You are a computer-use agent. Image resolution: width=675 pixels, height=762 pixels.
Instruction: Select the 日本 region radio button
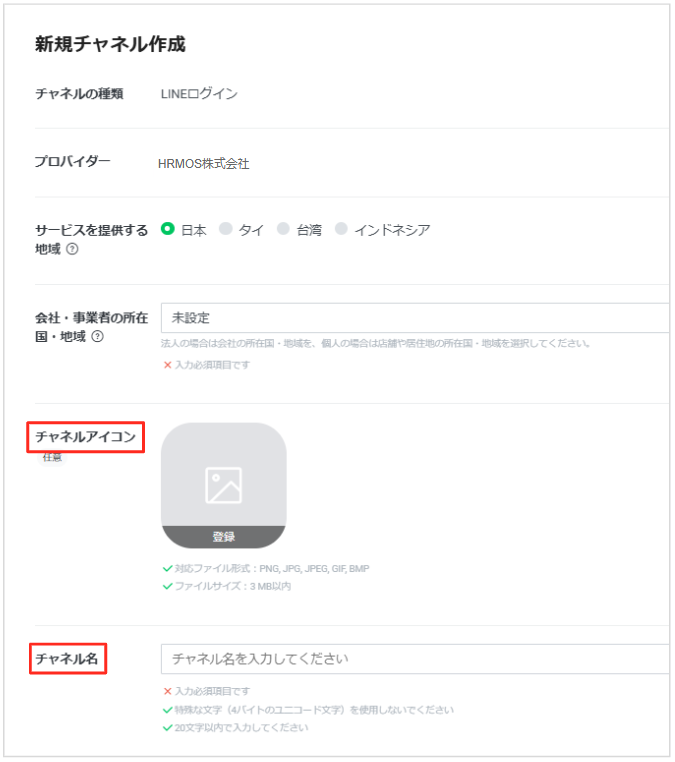tap(168, 229)
